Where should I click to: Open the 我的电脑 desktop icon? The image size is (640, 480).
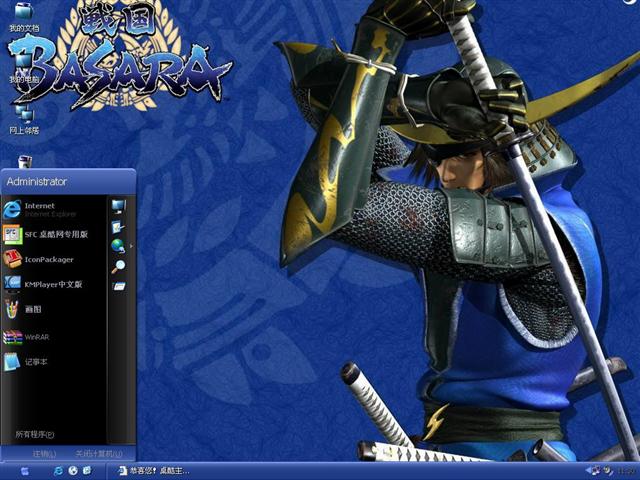24,67
